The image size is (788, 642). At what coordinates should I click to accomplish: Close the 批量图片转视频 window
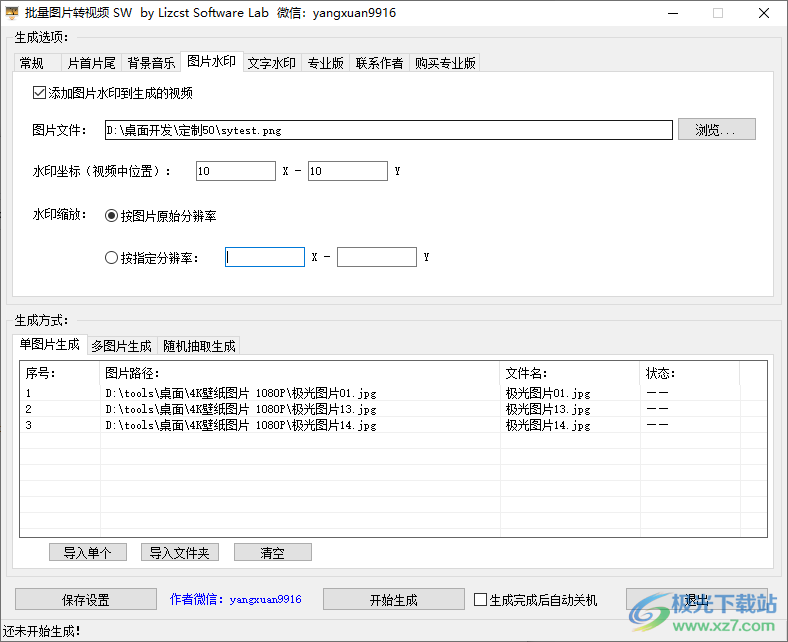[764, 13]
